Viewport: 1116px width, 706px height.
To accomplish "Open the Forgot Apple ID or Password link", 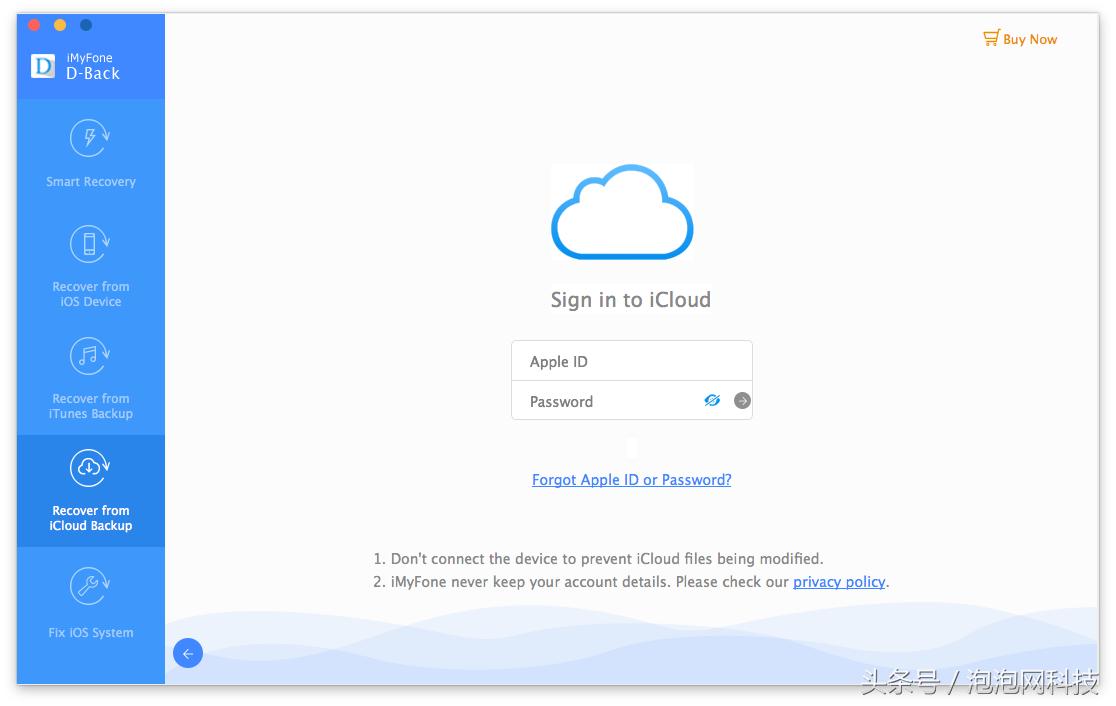I will pos(631,480).
